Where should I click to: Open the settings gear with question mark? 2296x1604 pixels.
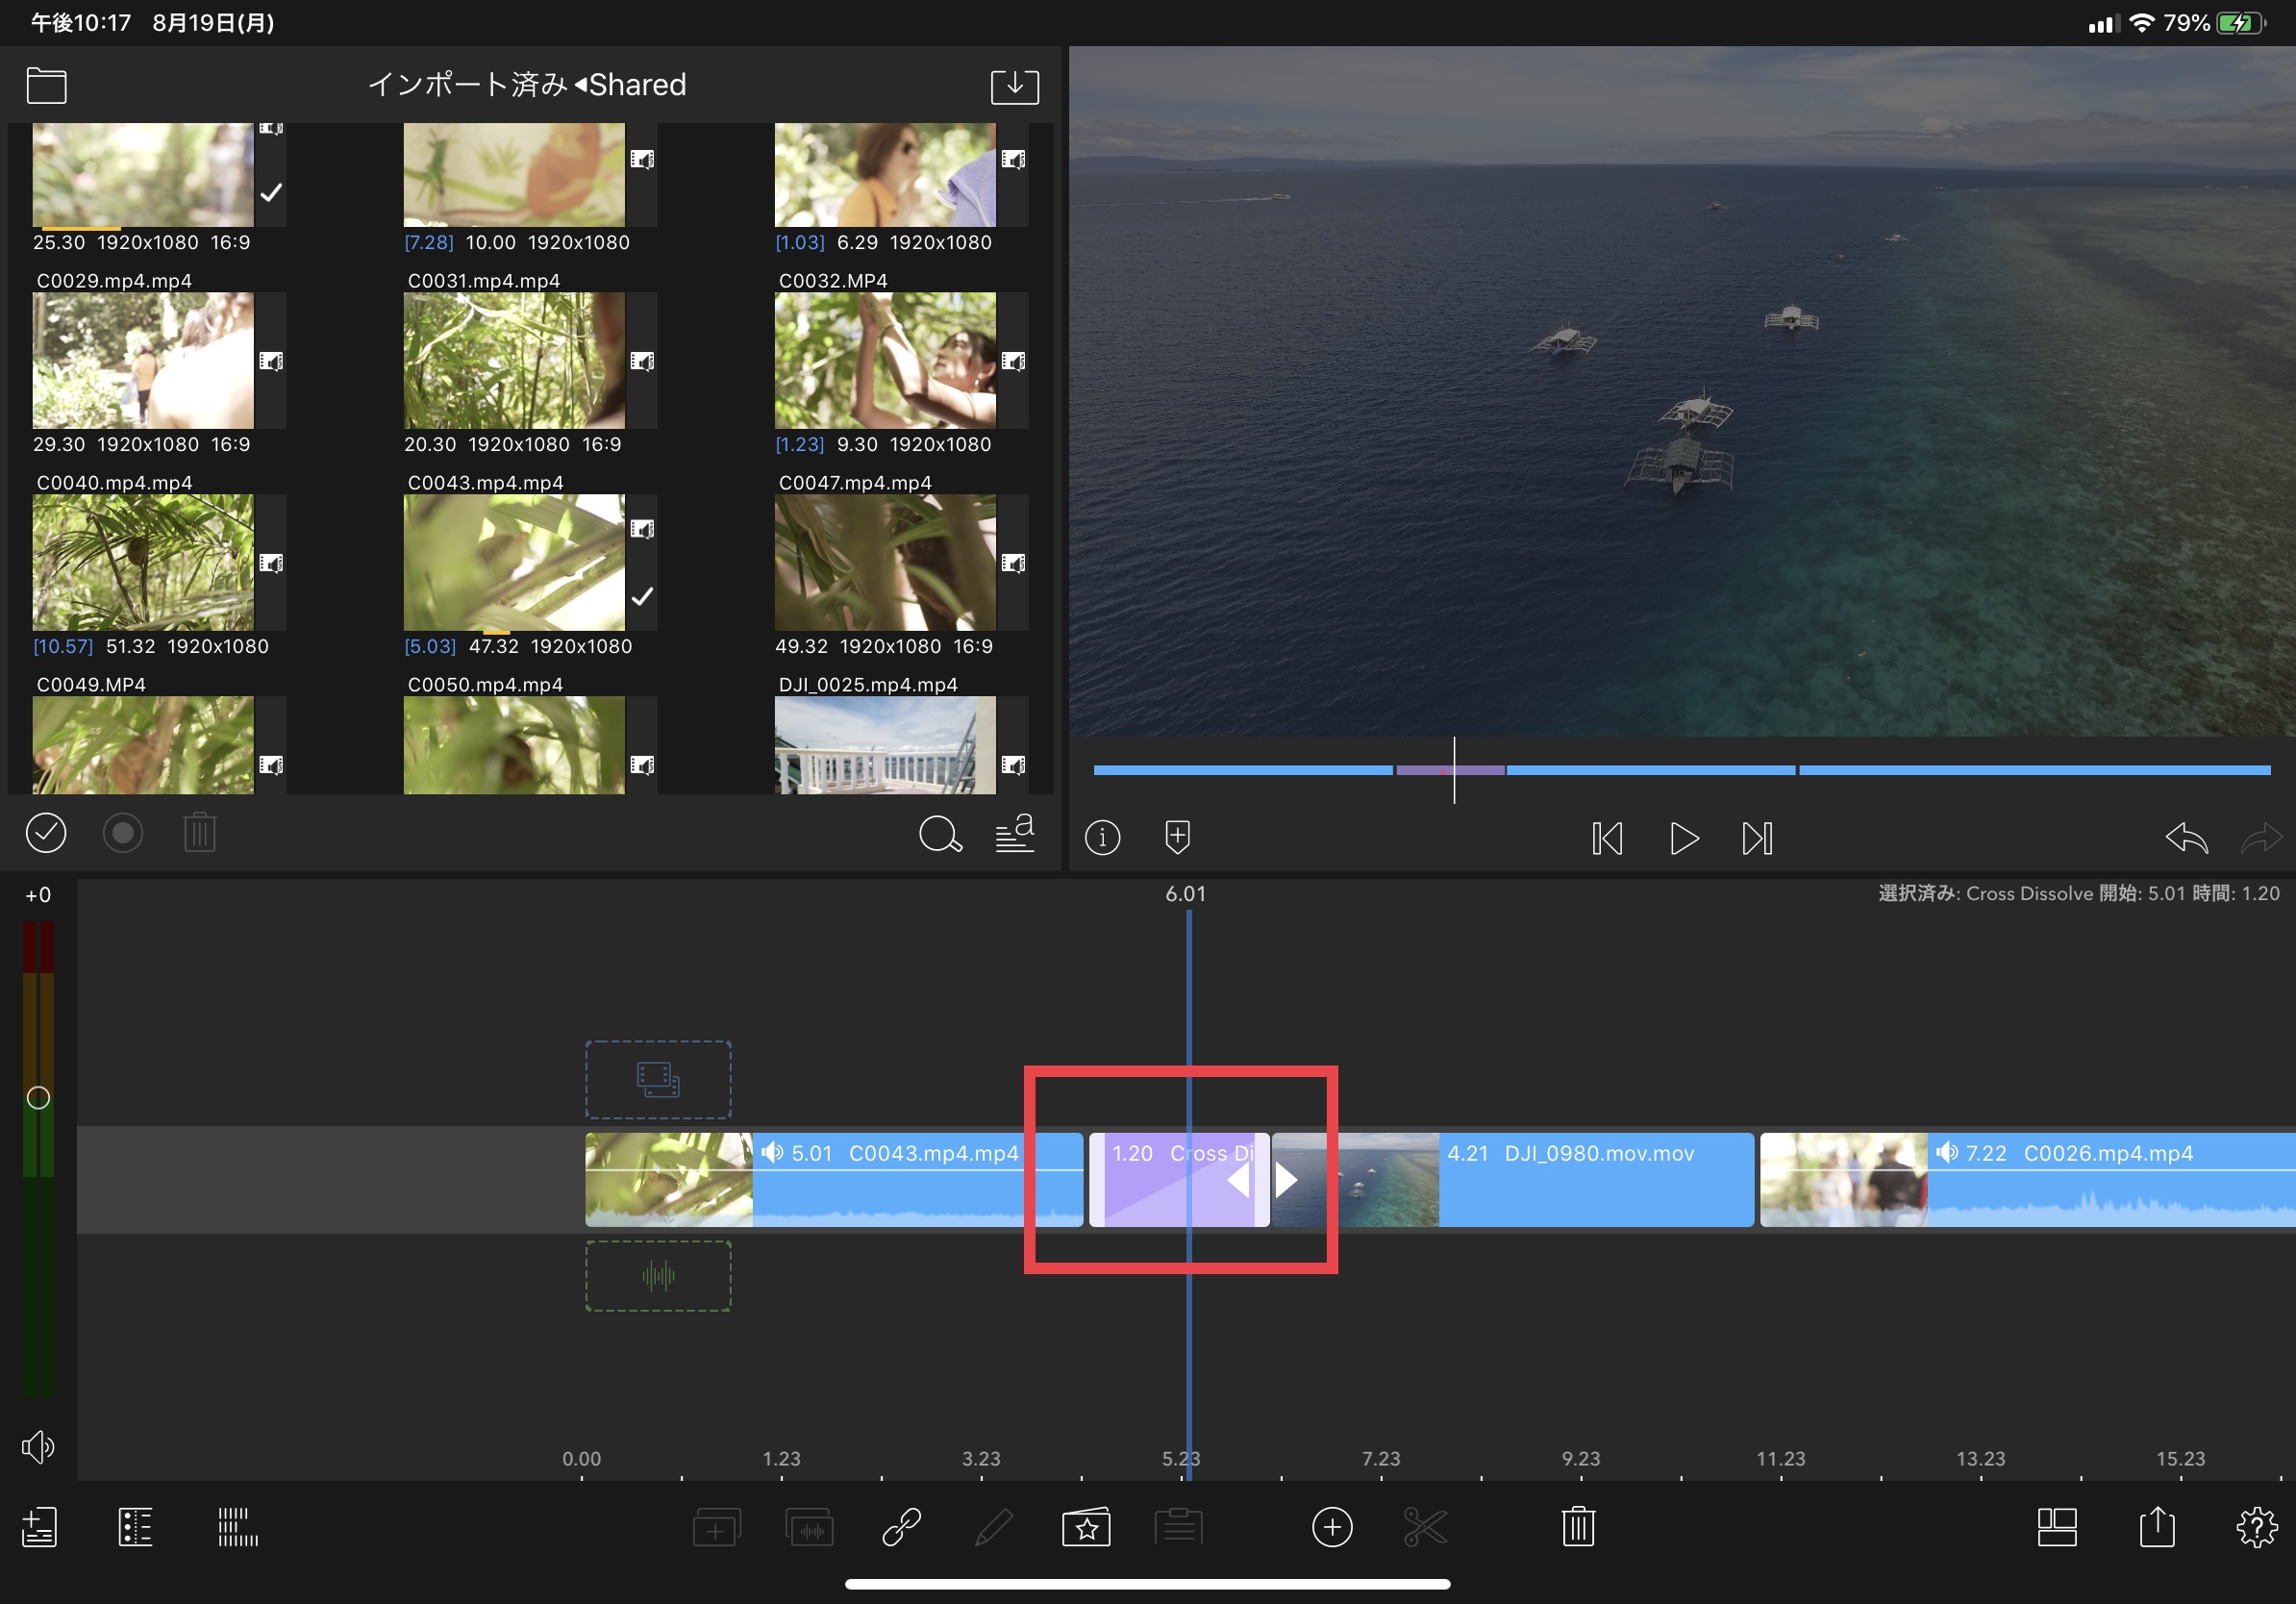pos(2256,1527)
